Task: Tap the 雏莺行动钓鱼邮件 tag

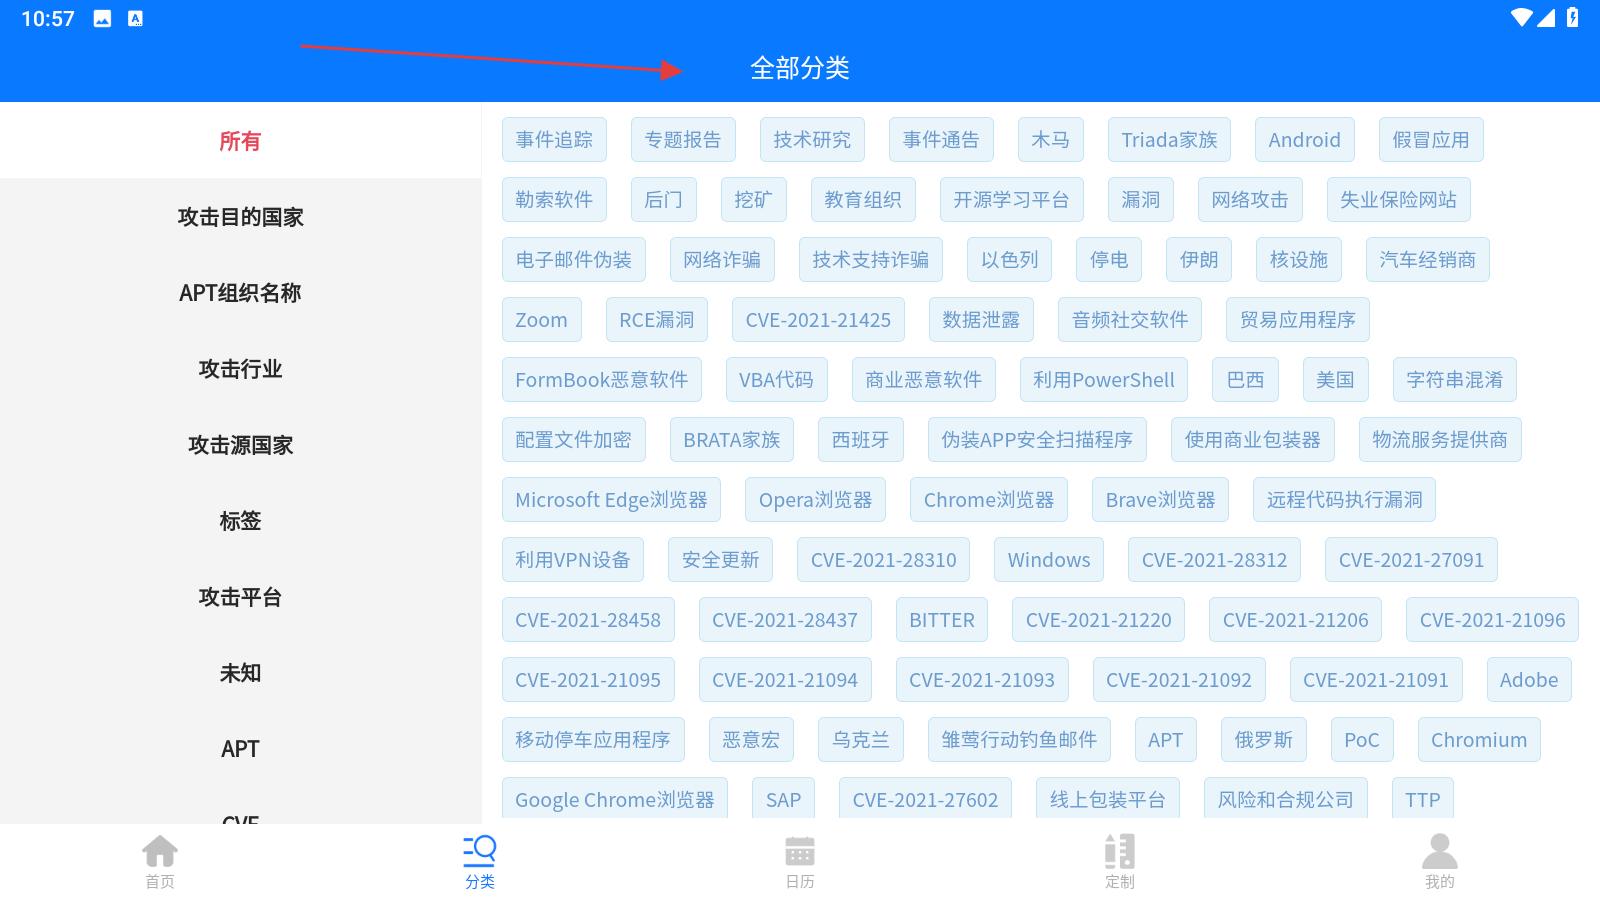Action: [x=1019, y=740]
